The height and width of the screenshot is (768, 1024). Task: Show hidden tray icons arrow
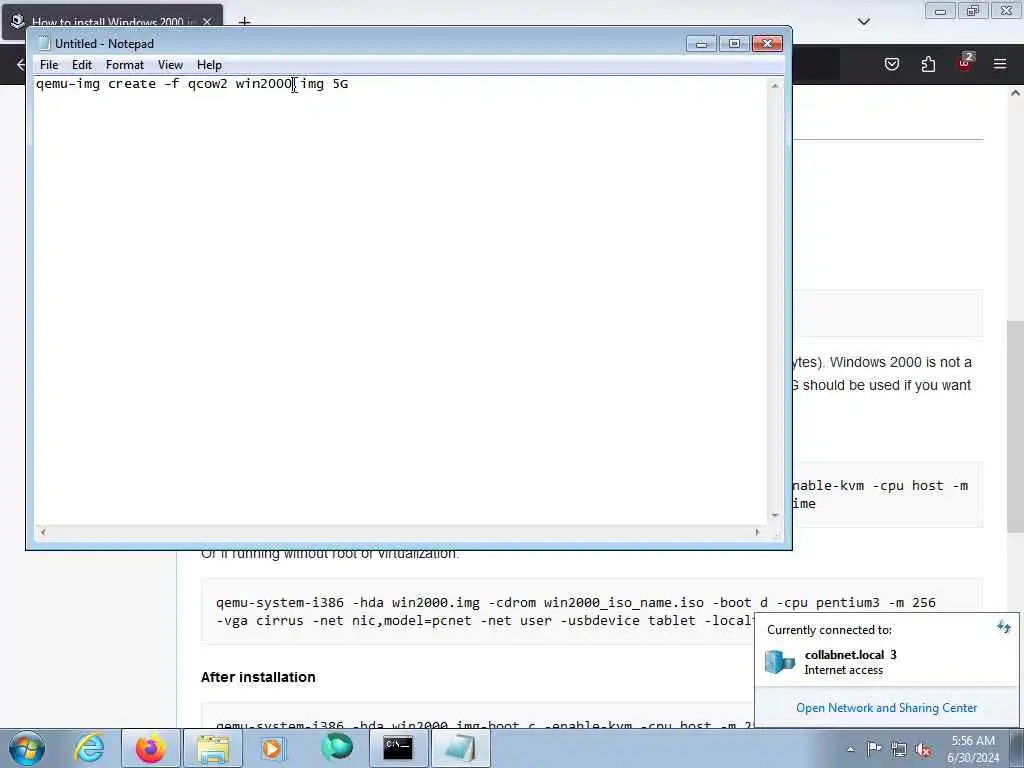tap(850, 749)
